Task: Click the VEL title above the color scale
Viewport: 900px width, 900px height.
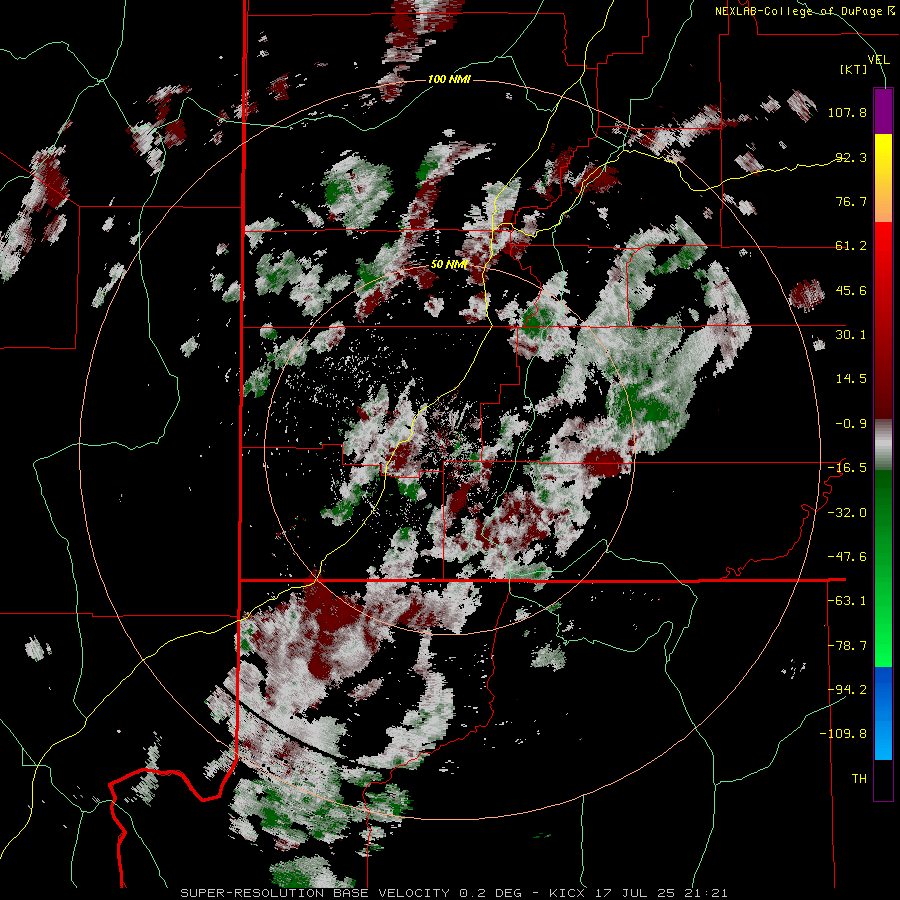Action: (878, 60)
